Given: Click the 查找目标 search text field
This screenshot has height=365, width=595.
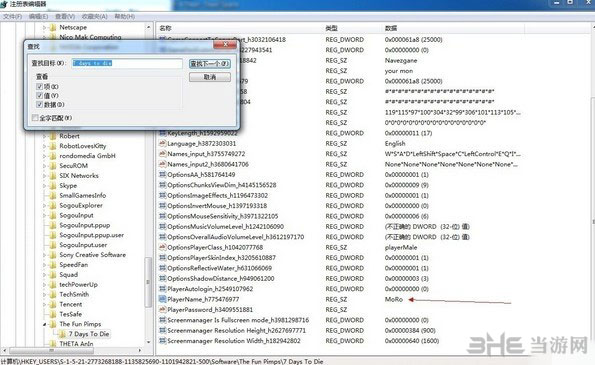Looking at the screenshot, I should (x=127, y=63).
